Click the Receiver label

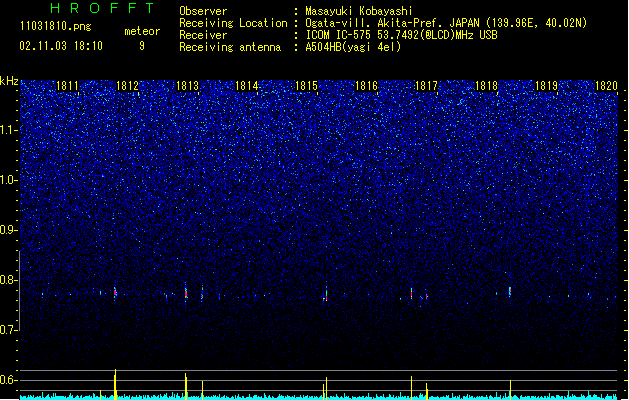click(203, 35)
